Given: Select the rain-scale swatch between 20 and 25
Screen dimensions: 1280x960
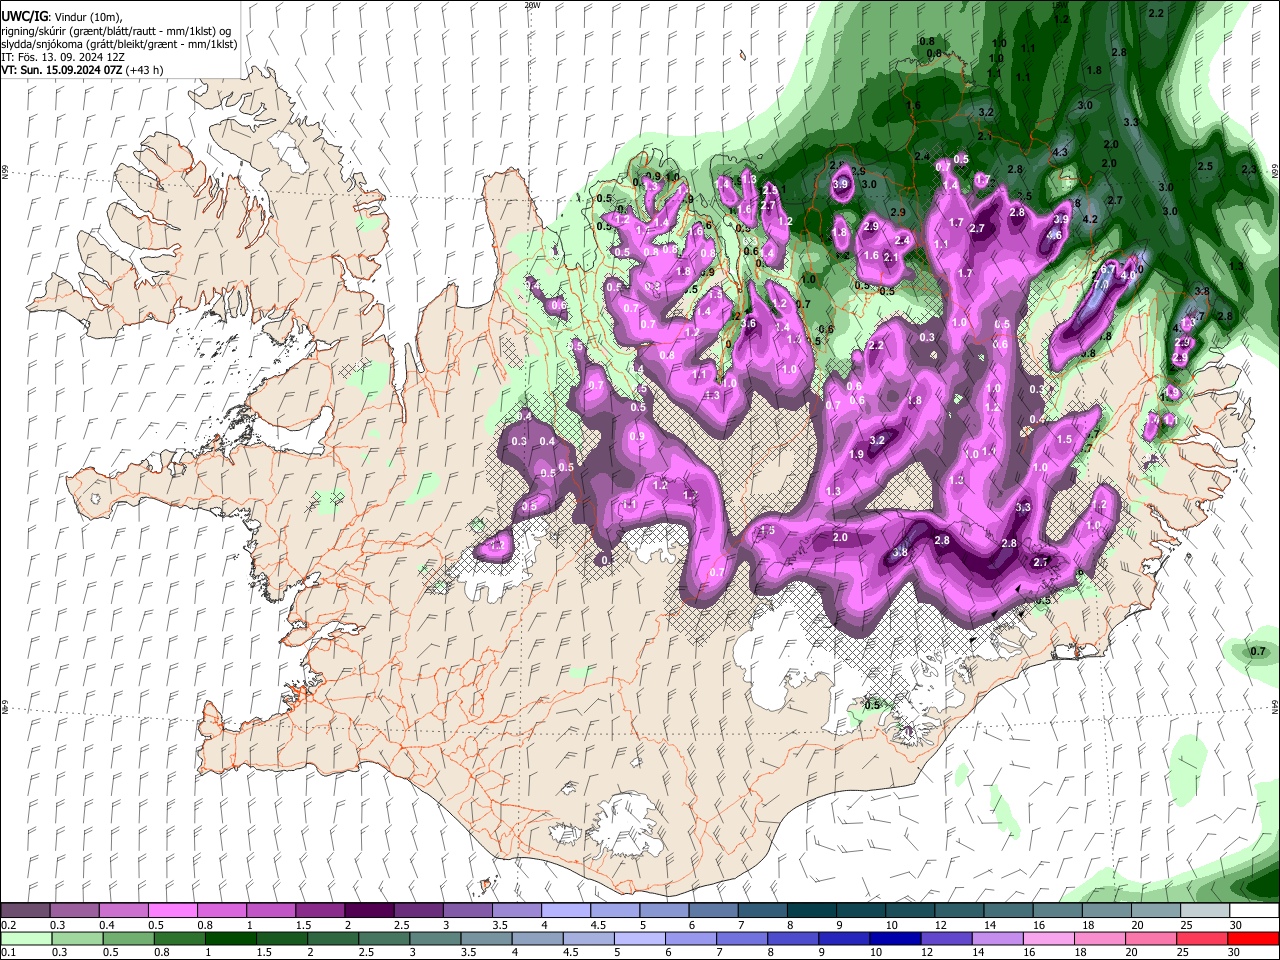Looking at the screenshot, I should (1150, 939).
